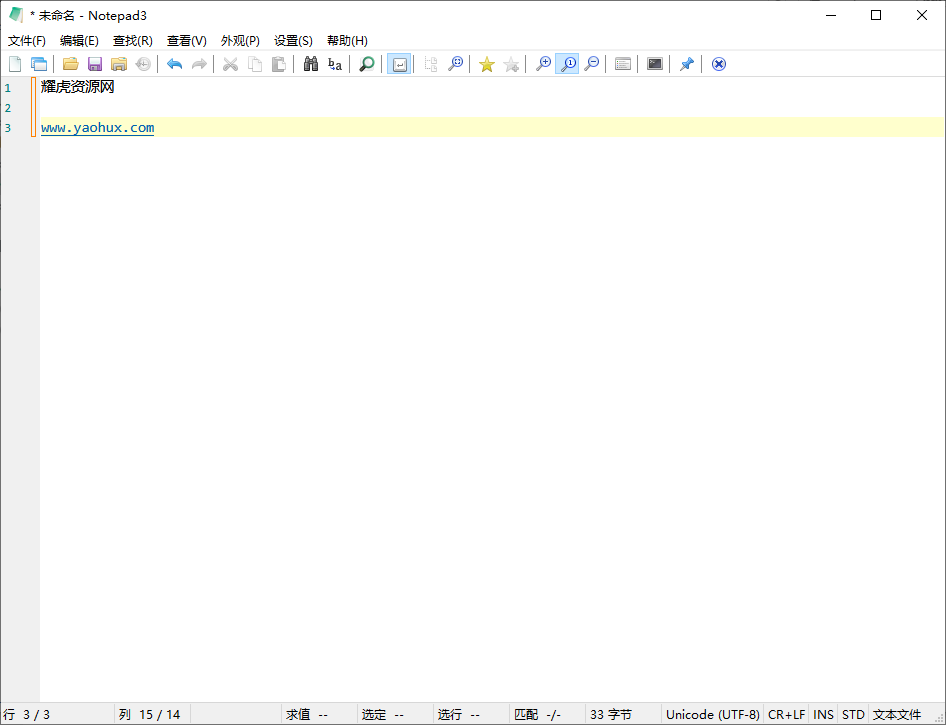Click line number 2 in the margin
This screenshot has height=725, width=946.
[x=8, y=107]
